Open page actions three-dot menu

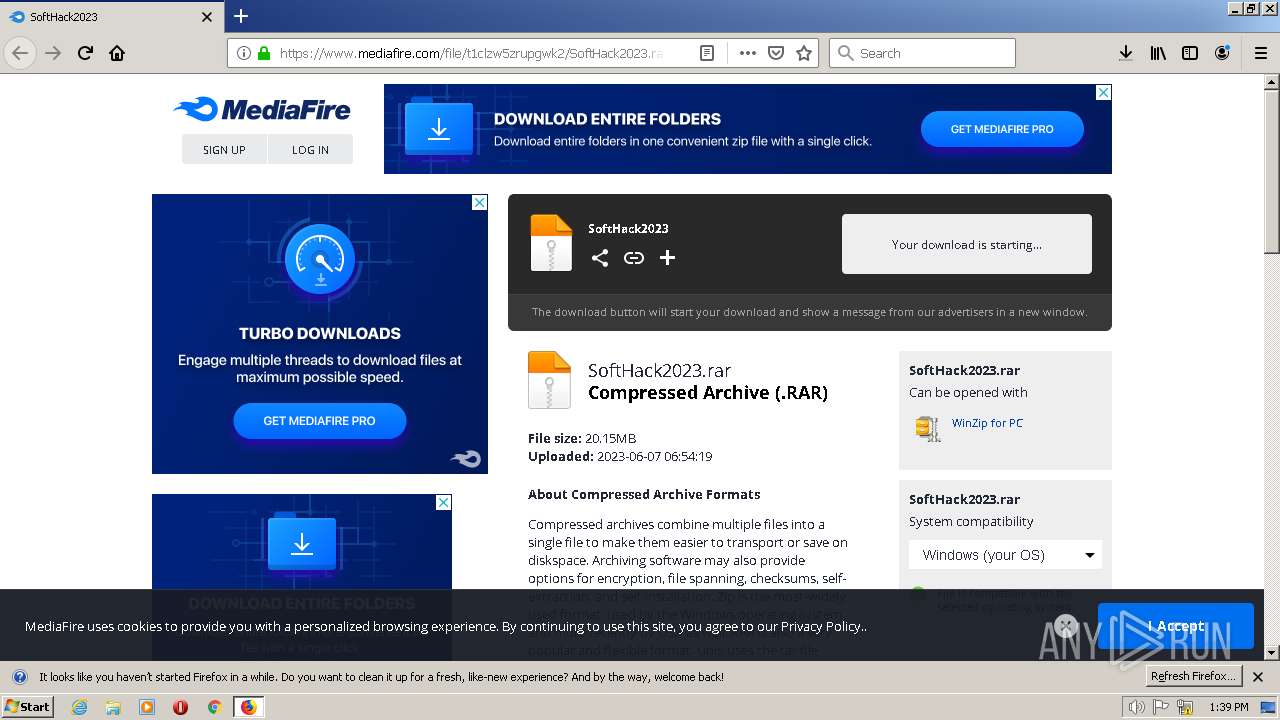pos(747,53)
